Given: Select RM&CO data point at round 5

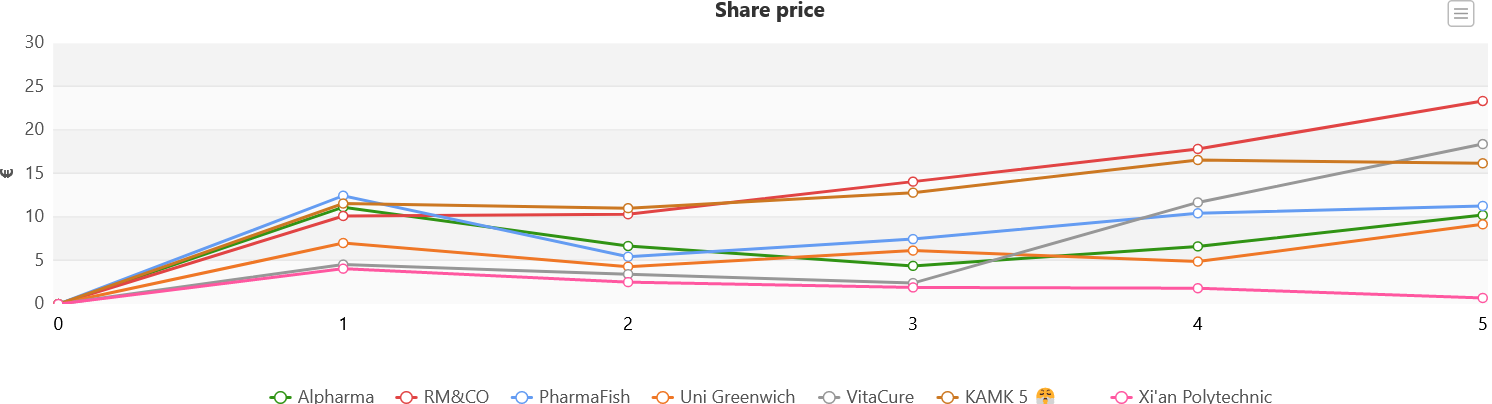Looking at the screenshot, I should pos(1482,101).
